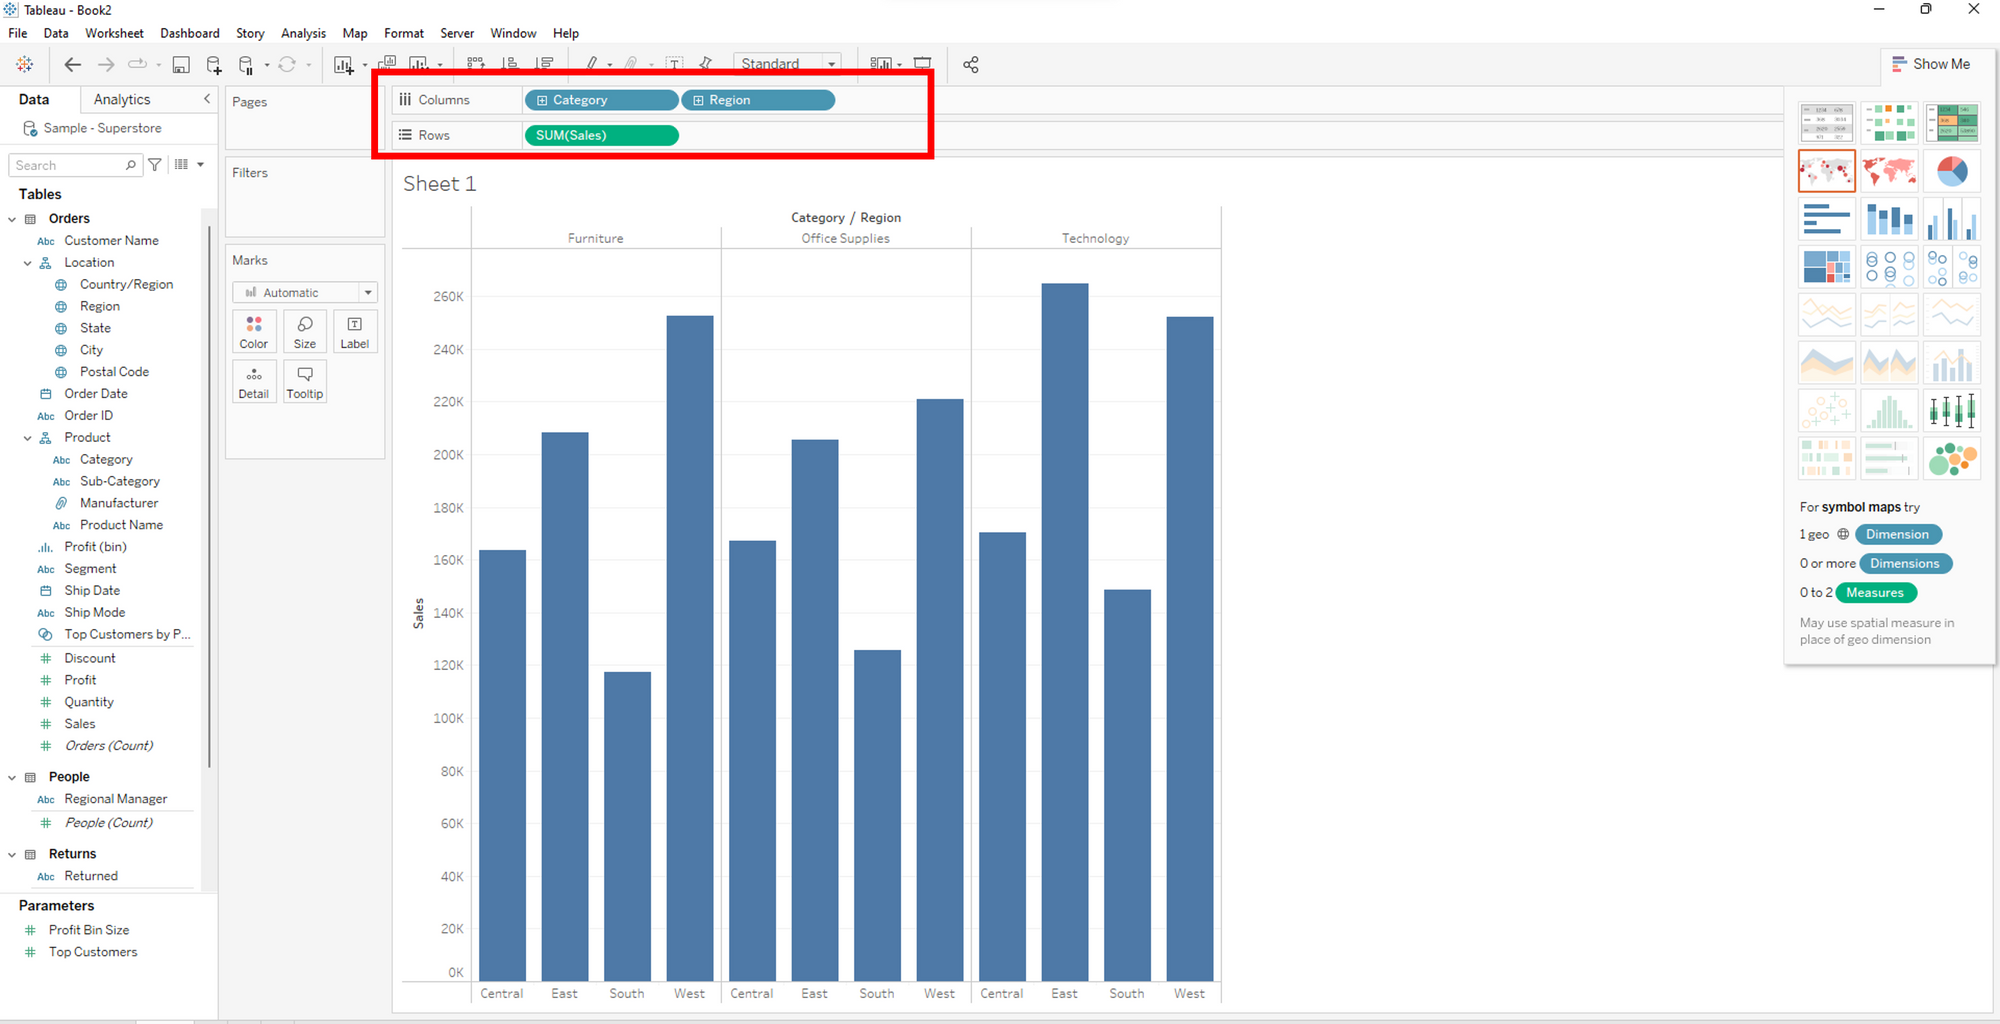Click the Label button in Marks
The image size is (2000, 1024).
coord(354,332)
